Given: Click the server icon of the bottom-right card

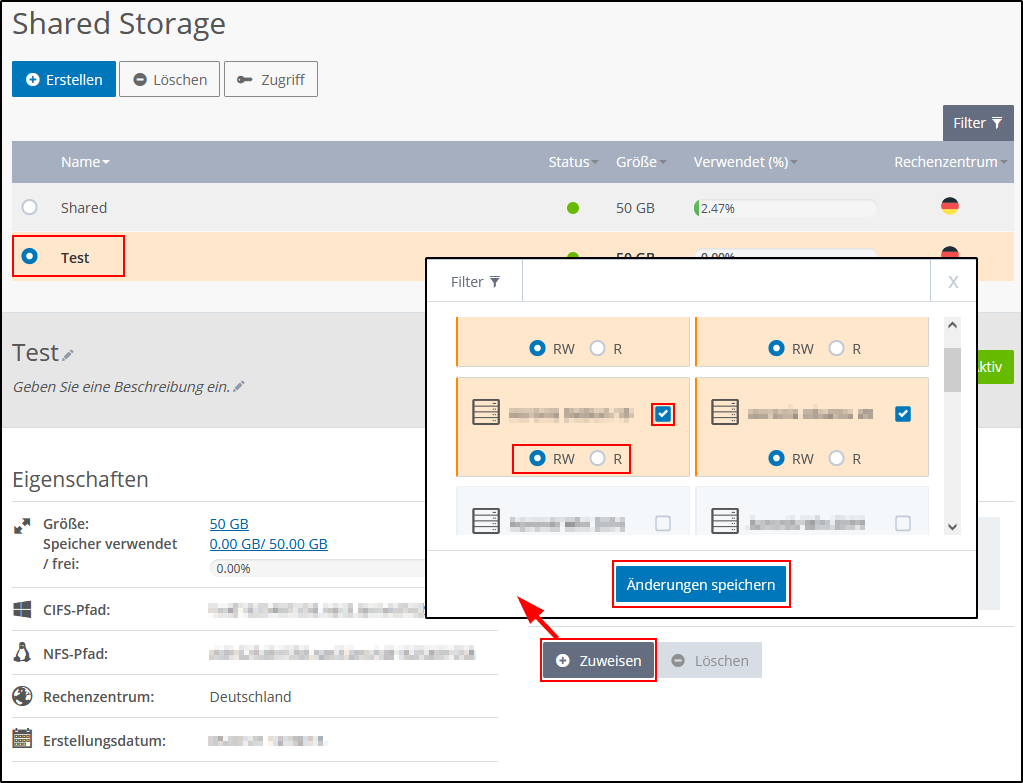Looking at the screenshot, I should tap(725, 521).
